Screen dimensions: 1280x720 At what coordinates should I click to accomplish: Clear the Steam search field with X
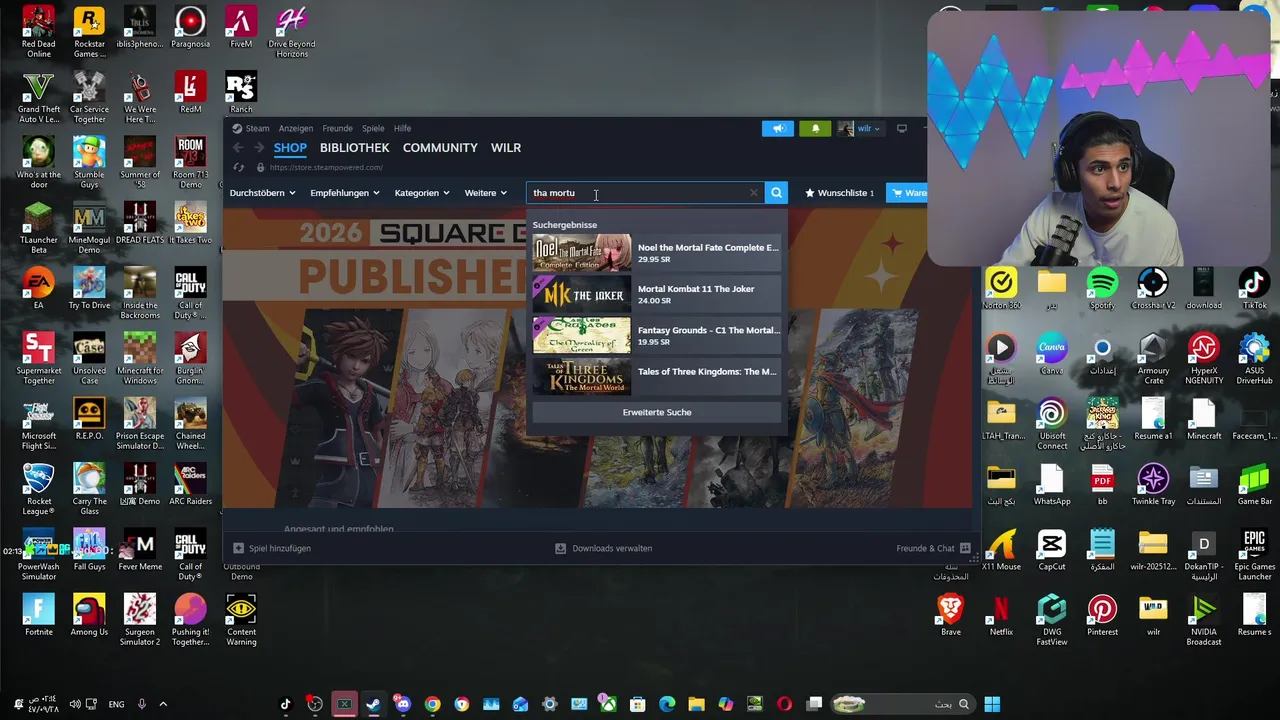(x=754, y=193)
